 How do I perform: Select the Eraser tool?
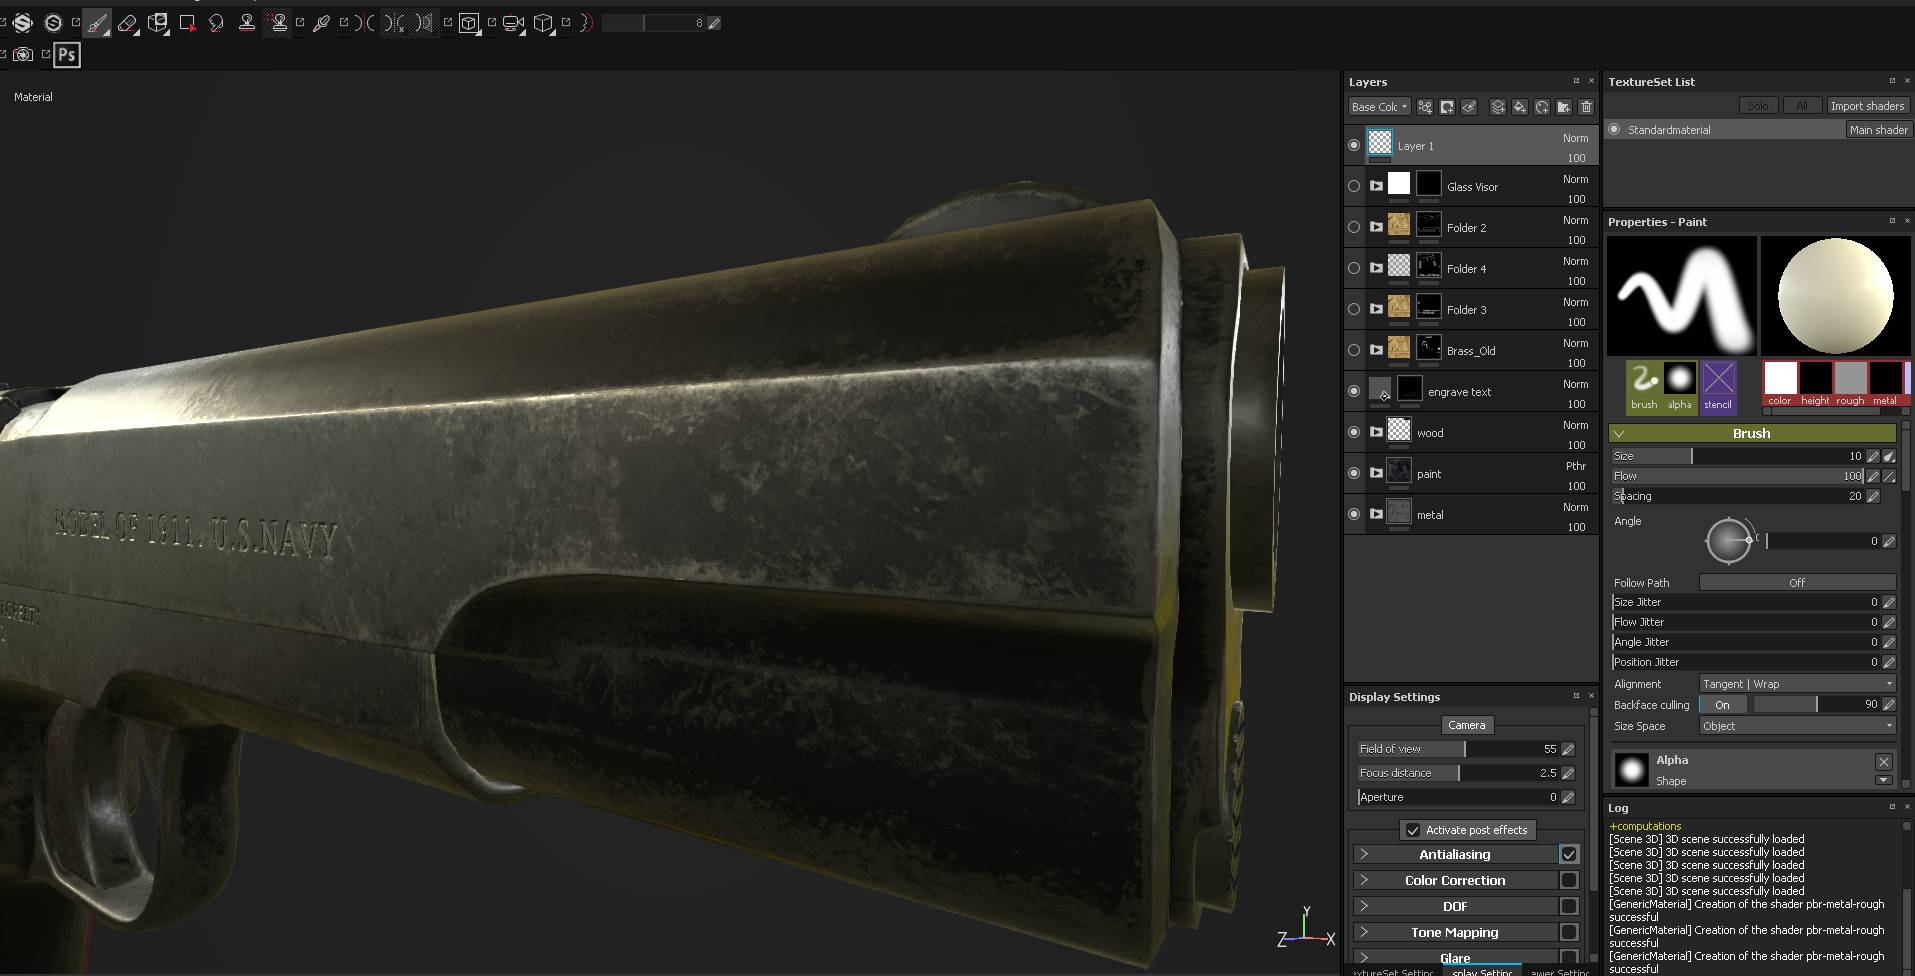(x=128, y=22)
